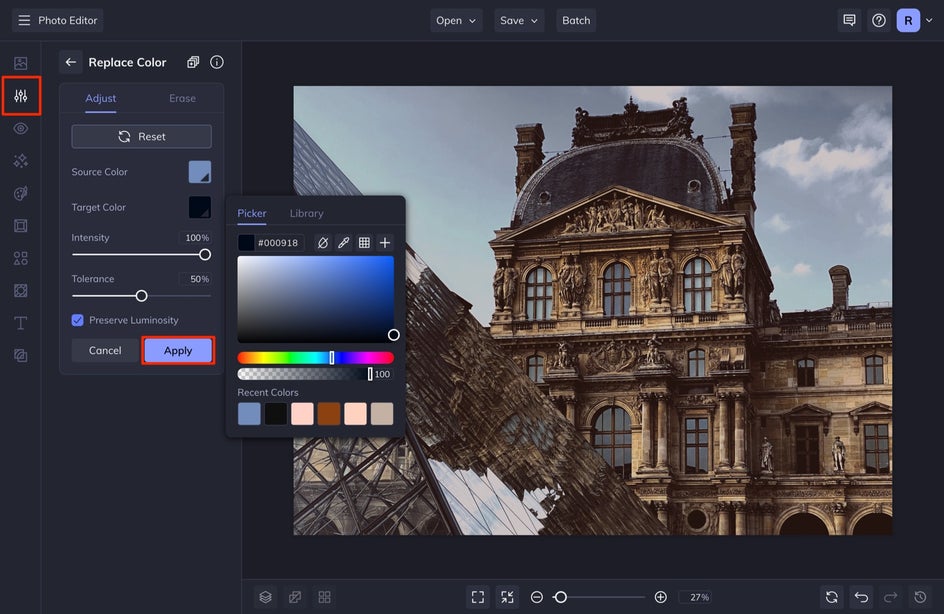Screen dimensions: 944x614
Task: Open the grid view icon in bottom bar
Action: [324, 597]
